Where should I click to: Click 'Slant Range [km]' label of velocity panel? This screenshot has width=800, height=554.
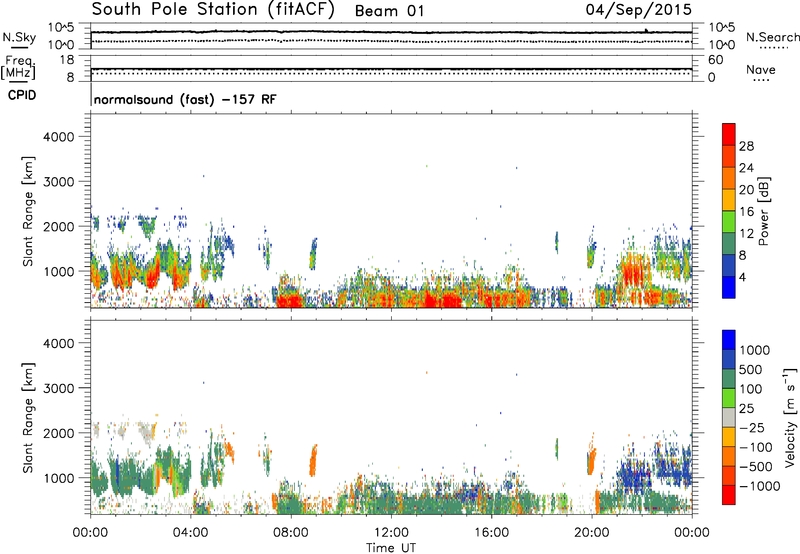click(x=28, y=418)
